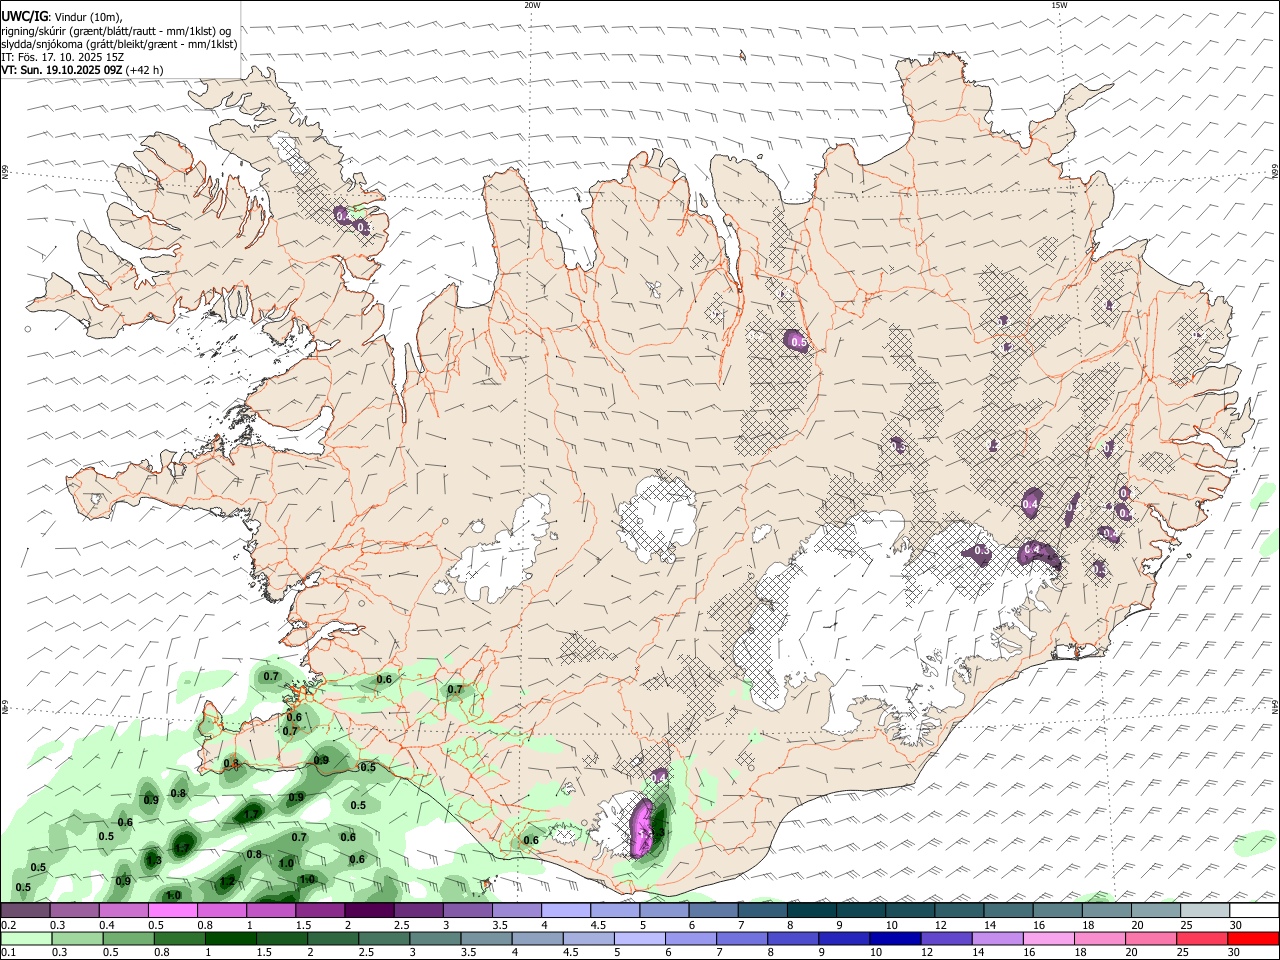Image resolution: width=1280 pixels, height=960 pixels.
Task: Click the lower-scale swatch between 2.5 and 3
Action: [384, 938]
